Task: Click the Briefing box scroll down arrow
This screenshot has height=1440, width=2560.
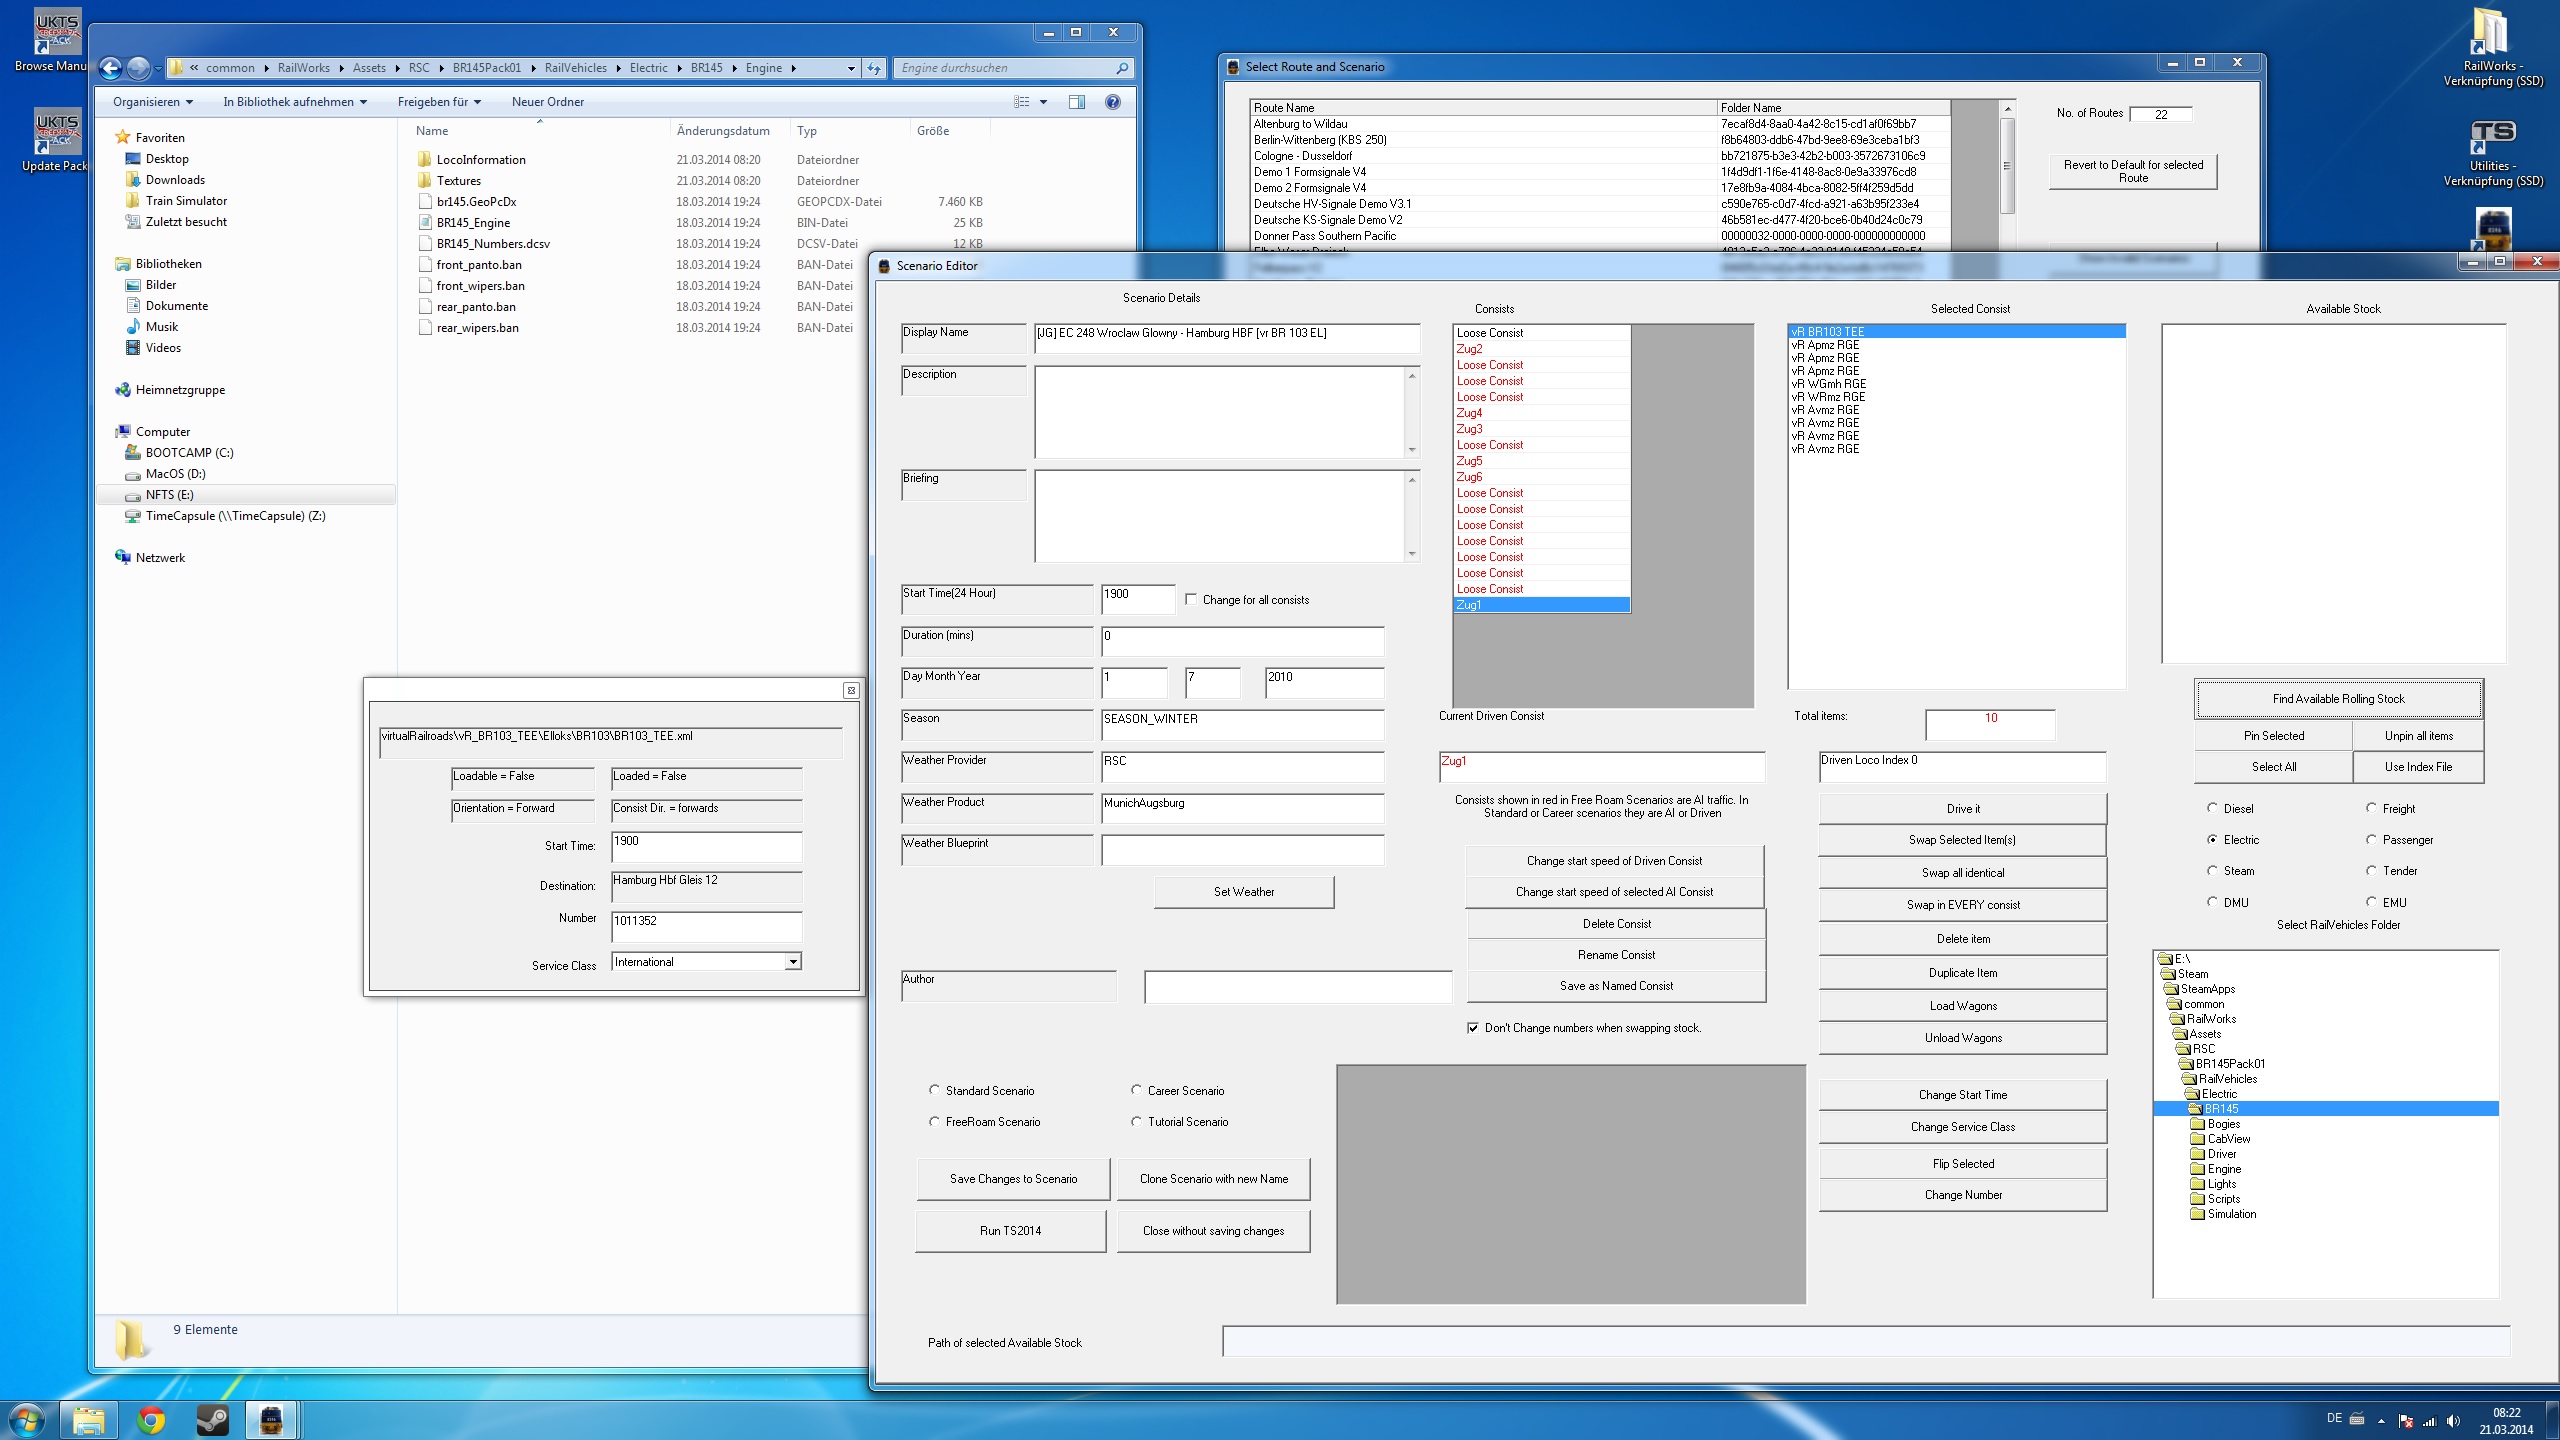Action: click(x=1412, y=554)
